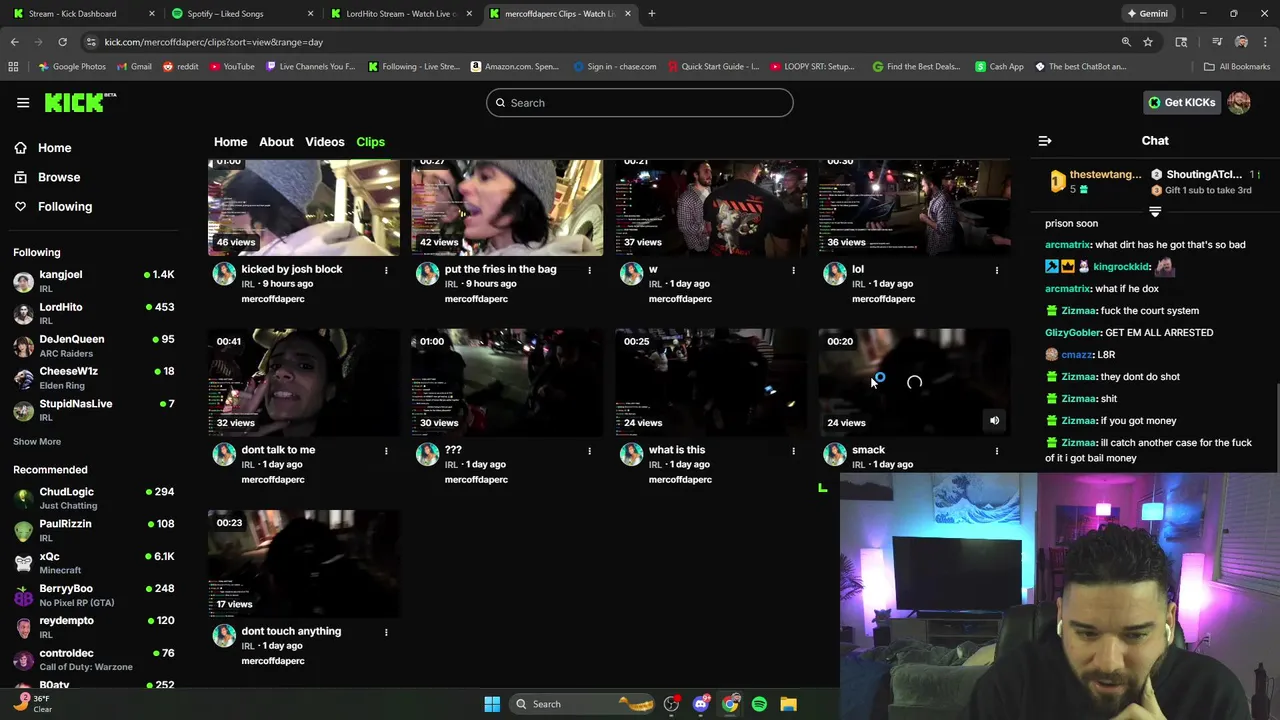This screenshot has width=1280, height=720.
Task: Click the Gemini button in Chrome
Action: pyautogui.click(x=1147, y=14)
